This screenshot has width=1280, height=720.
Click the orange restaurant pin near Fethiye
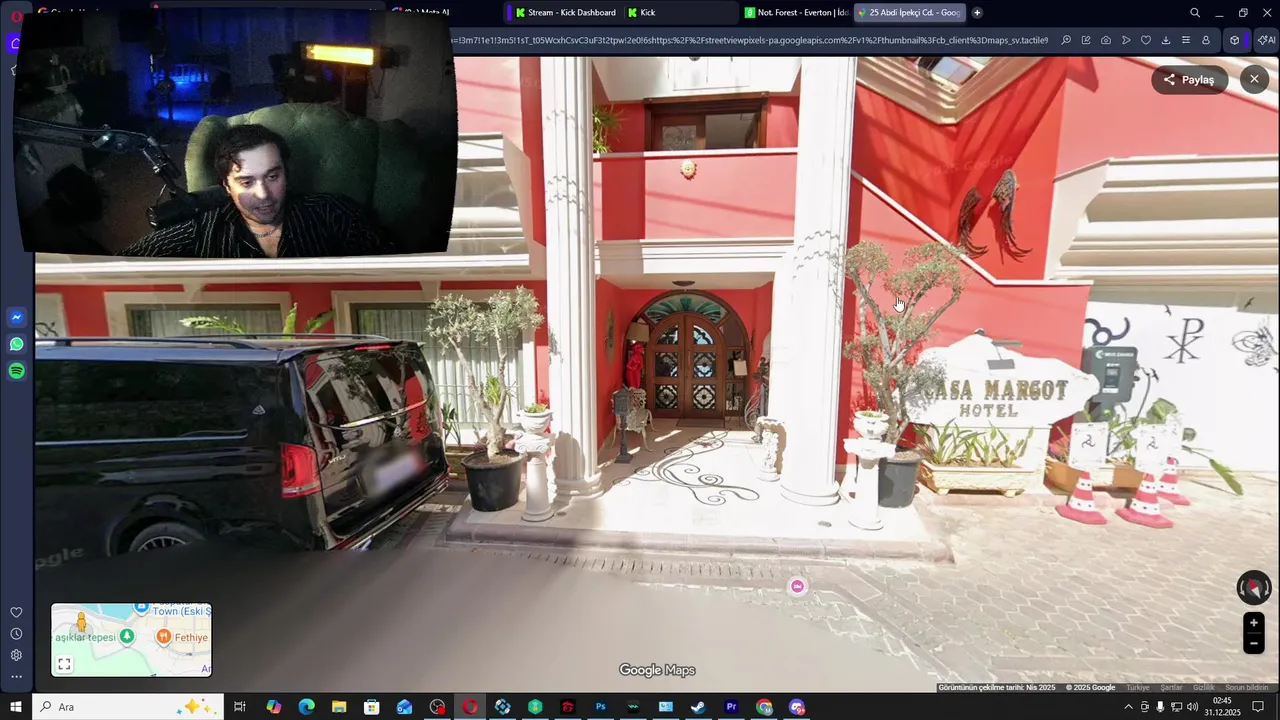click(x=166, y=637)
